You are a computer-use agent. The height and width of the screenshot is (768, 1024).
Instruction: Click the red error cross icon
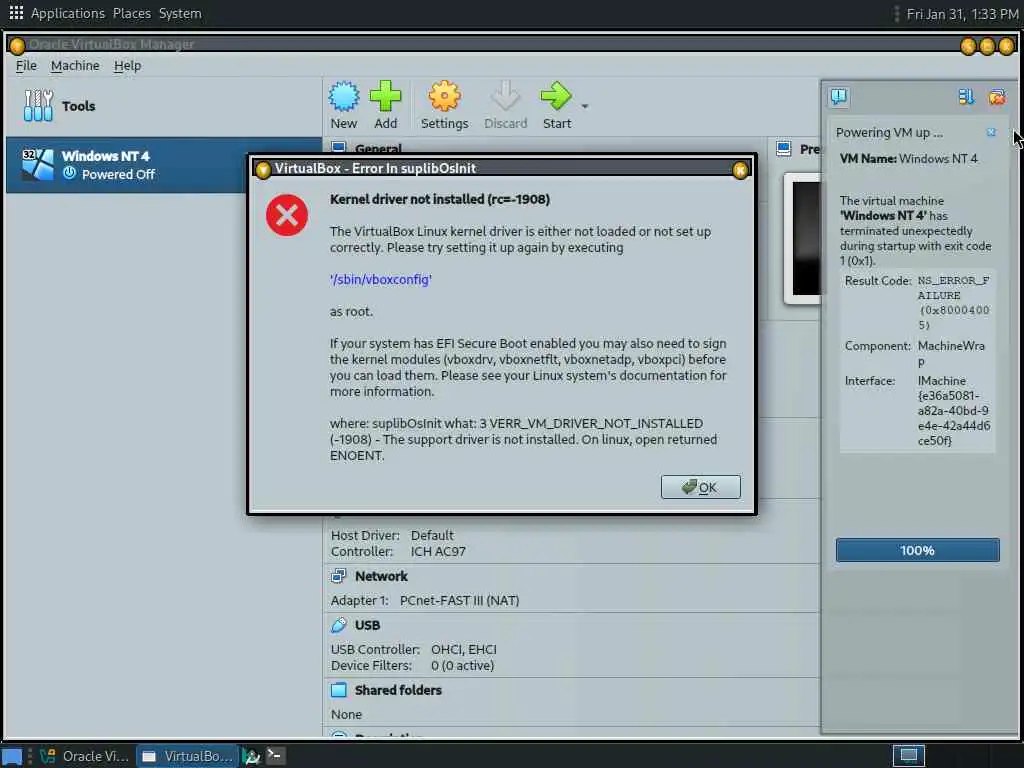point(287,215)
